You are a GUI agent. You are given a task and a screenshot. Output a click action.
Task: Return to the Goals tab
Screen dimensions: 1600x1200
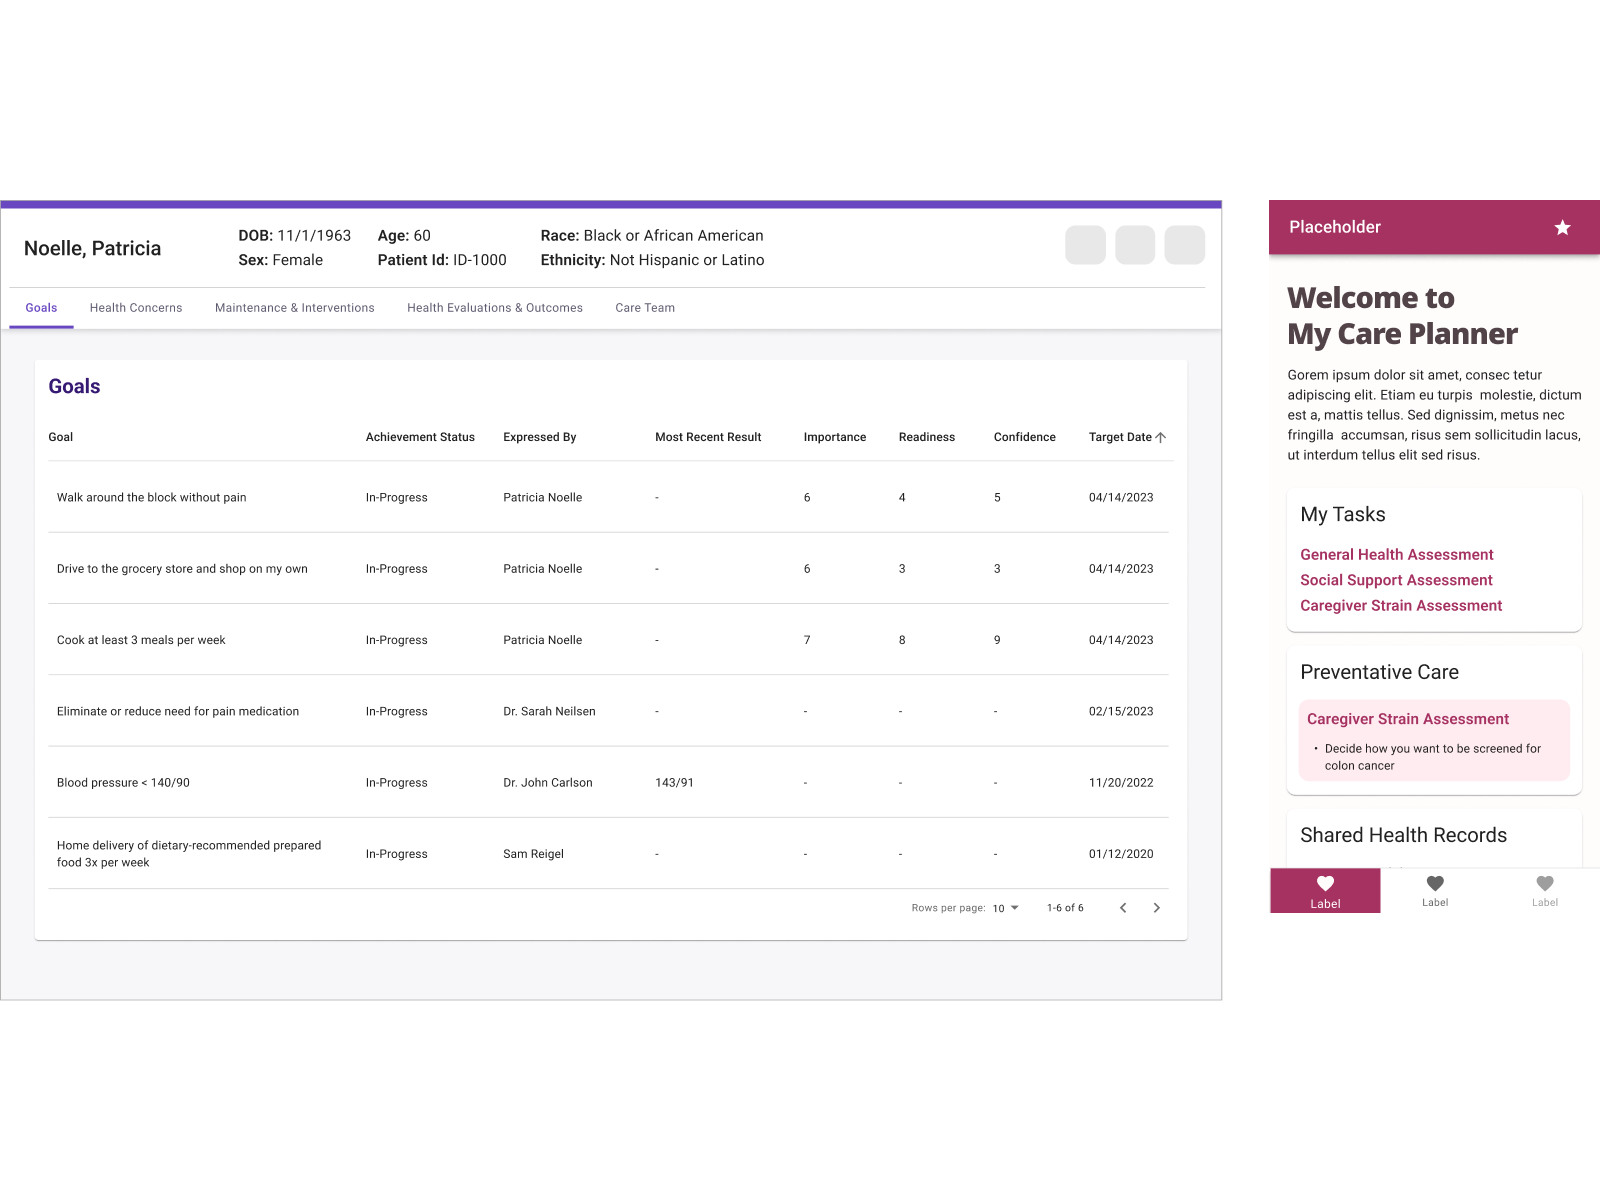point(41,308)
